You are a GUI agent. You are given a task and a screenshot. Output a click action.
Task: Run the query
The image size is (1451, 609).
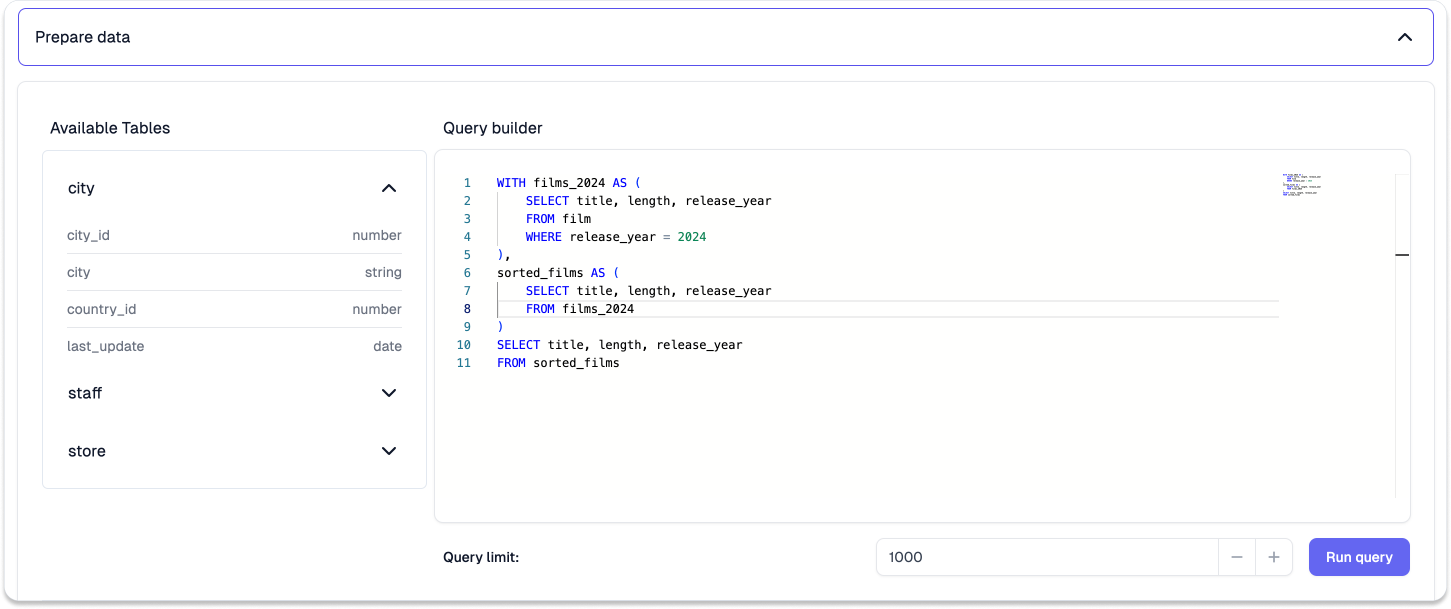[x=1359, y=557]
